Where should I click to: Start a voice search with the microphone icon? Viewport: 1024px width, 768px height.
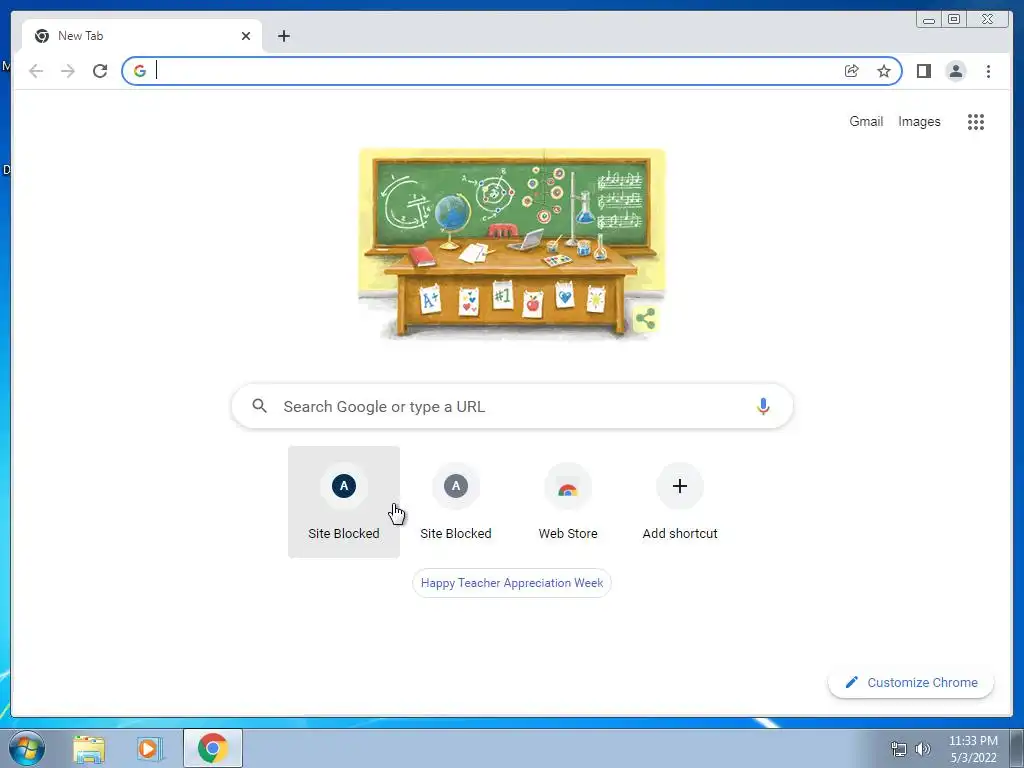tap(763, 406)
